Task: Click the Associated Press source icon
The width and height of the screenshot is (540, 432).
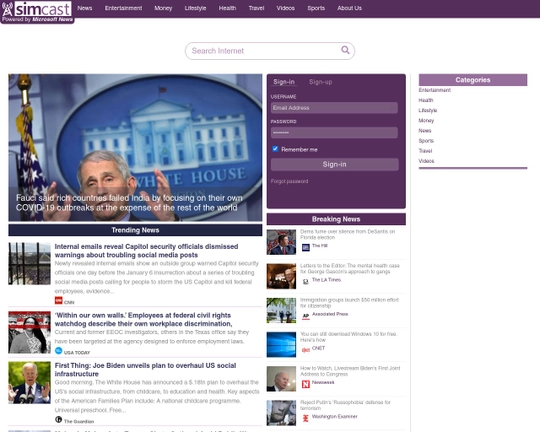Action: [x=305, y=316]
